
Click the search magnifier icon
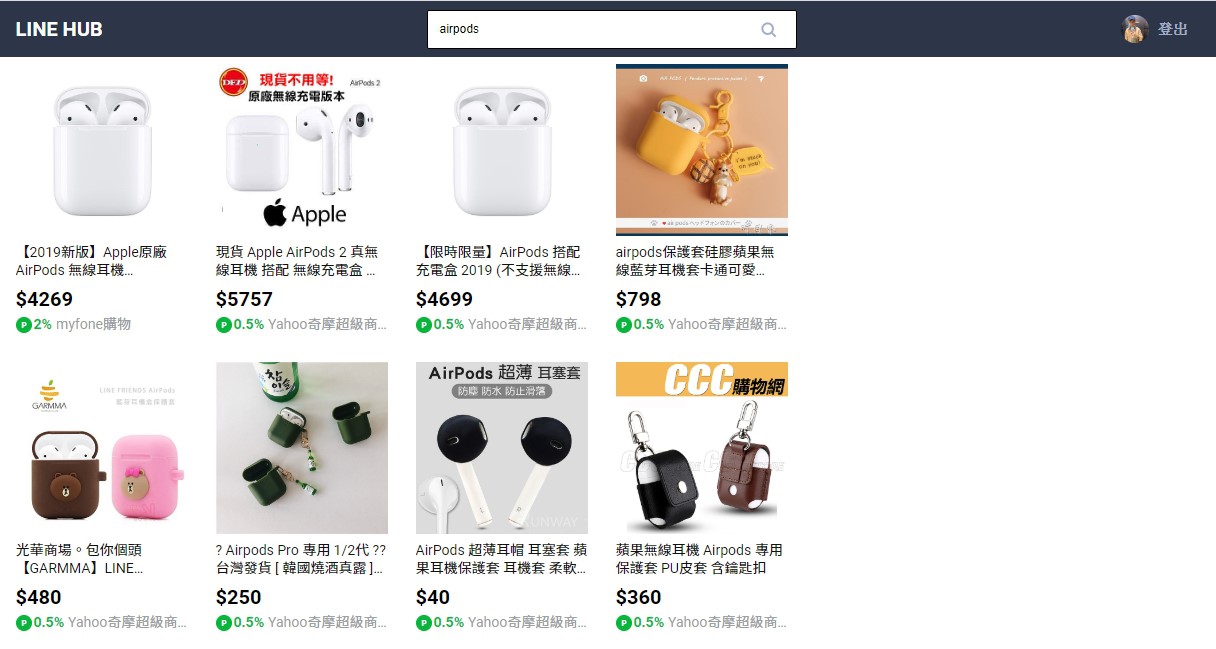[x=769, y=29]
